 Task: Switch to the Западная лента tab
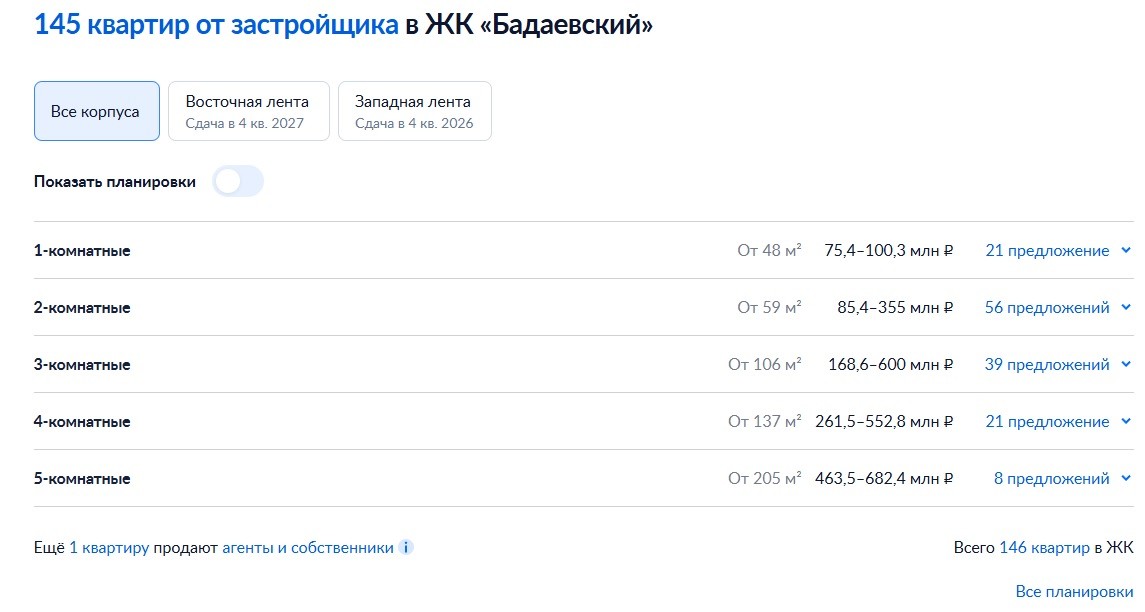pos(415,111)
